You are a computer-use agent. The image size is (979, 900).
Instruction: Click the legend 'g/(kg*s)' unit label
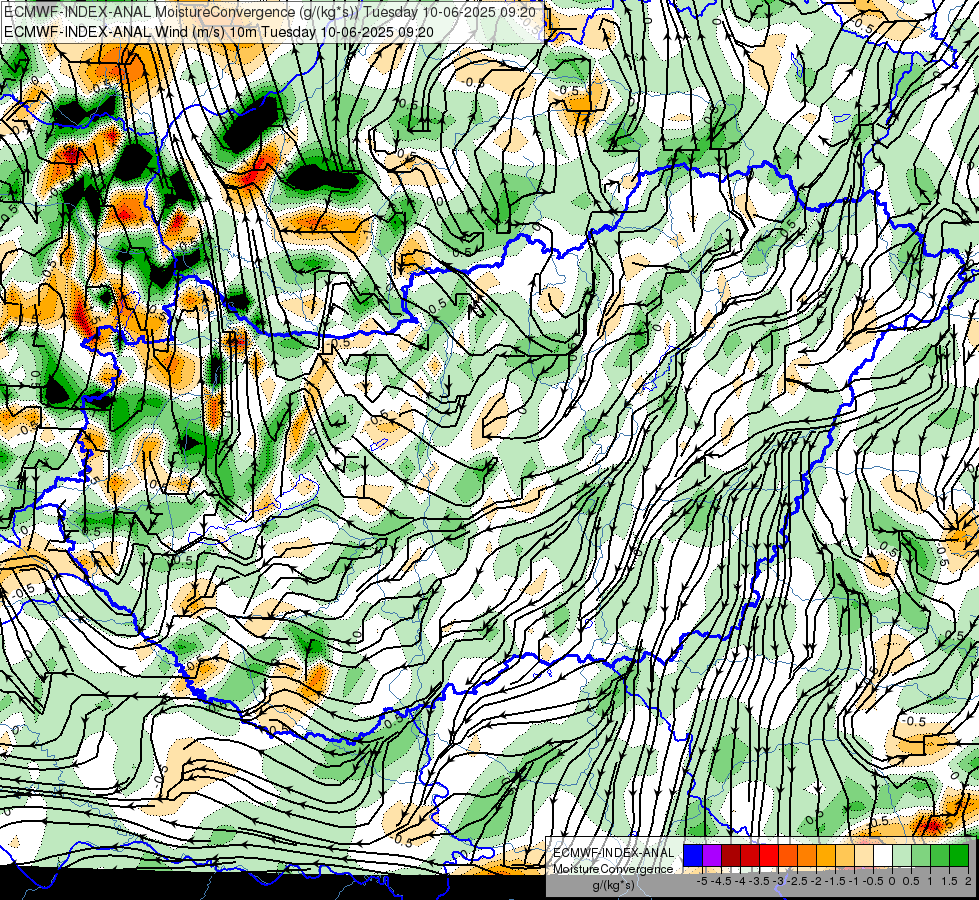tap(613, 886)
